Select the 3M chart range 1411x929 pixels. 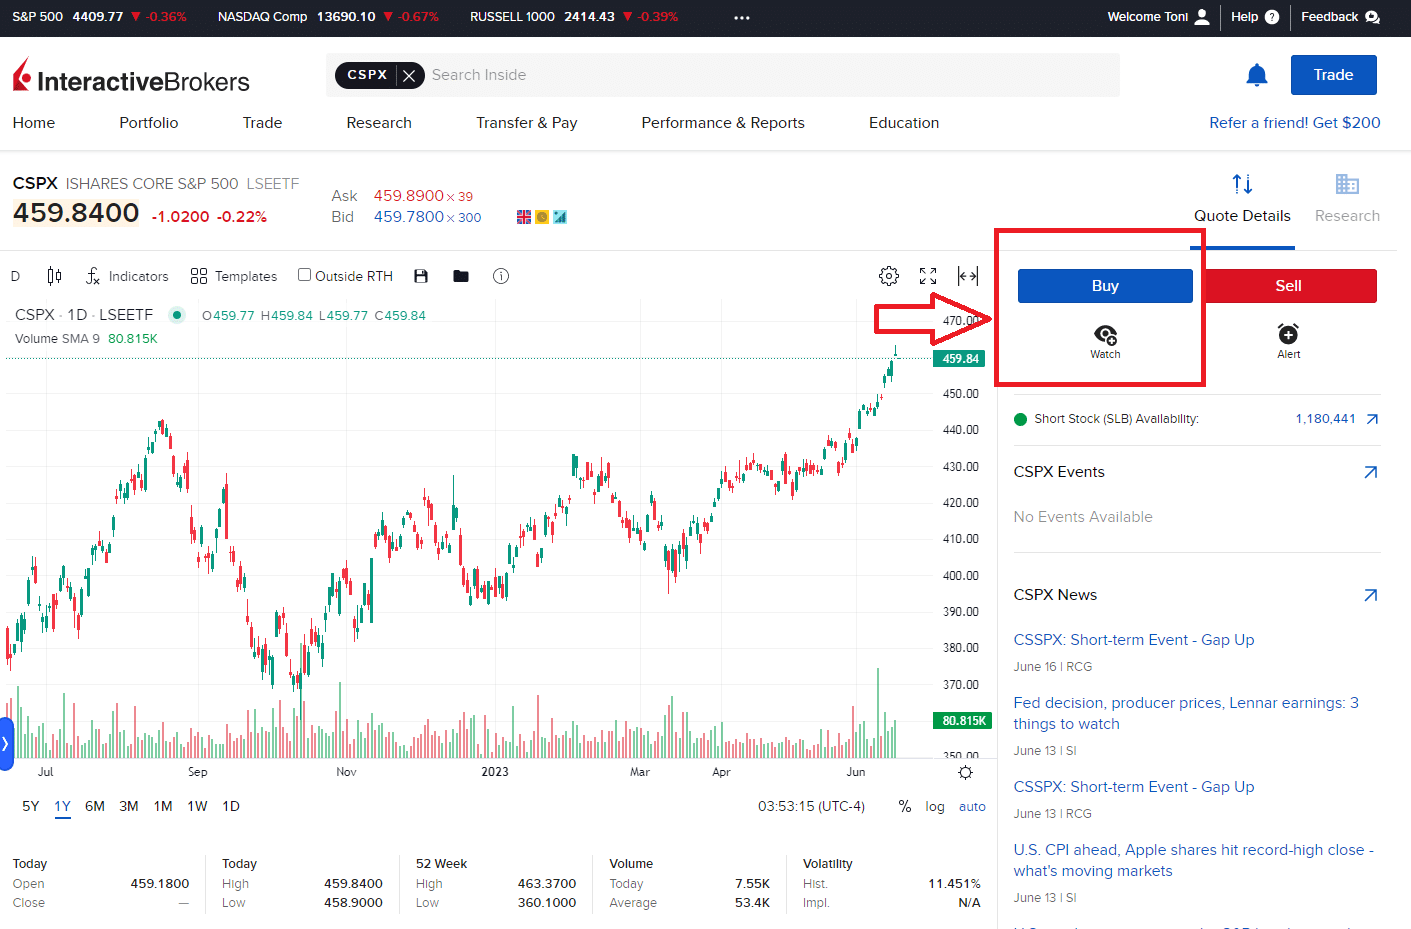tap(129, 806)
